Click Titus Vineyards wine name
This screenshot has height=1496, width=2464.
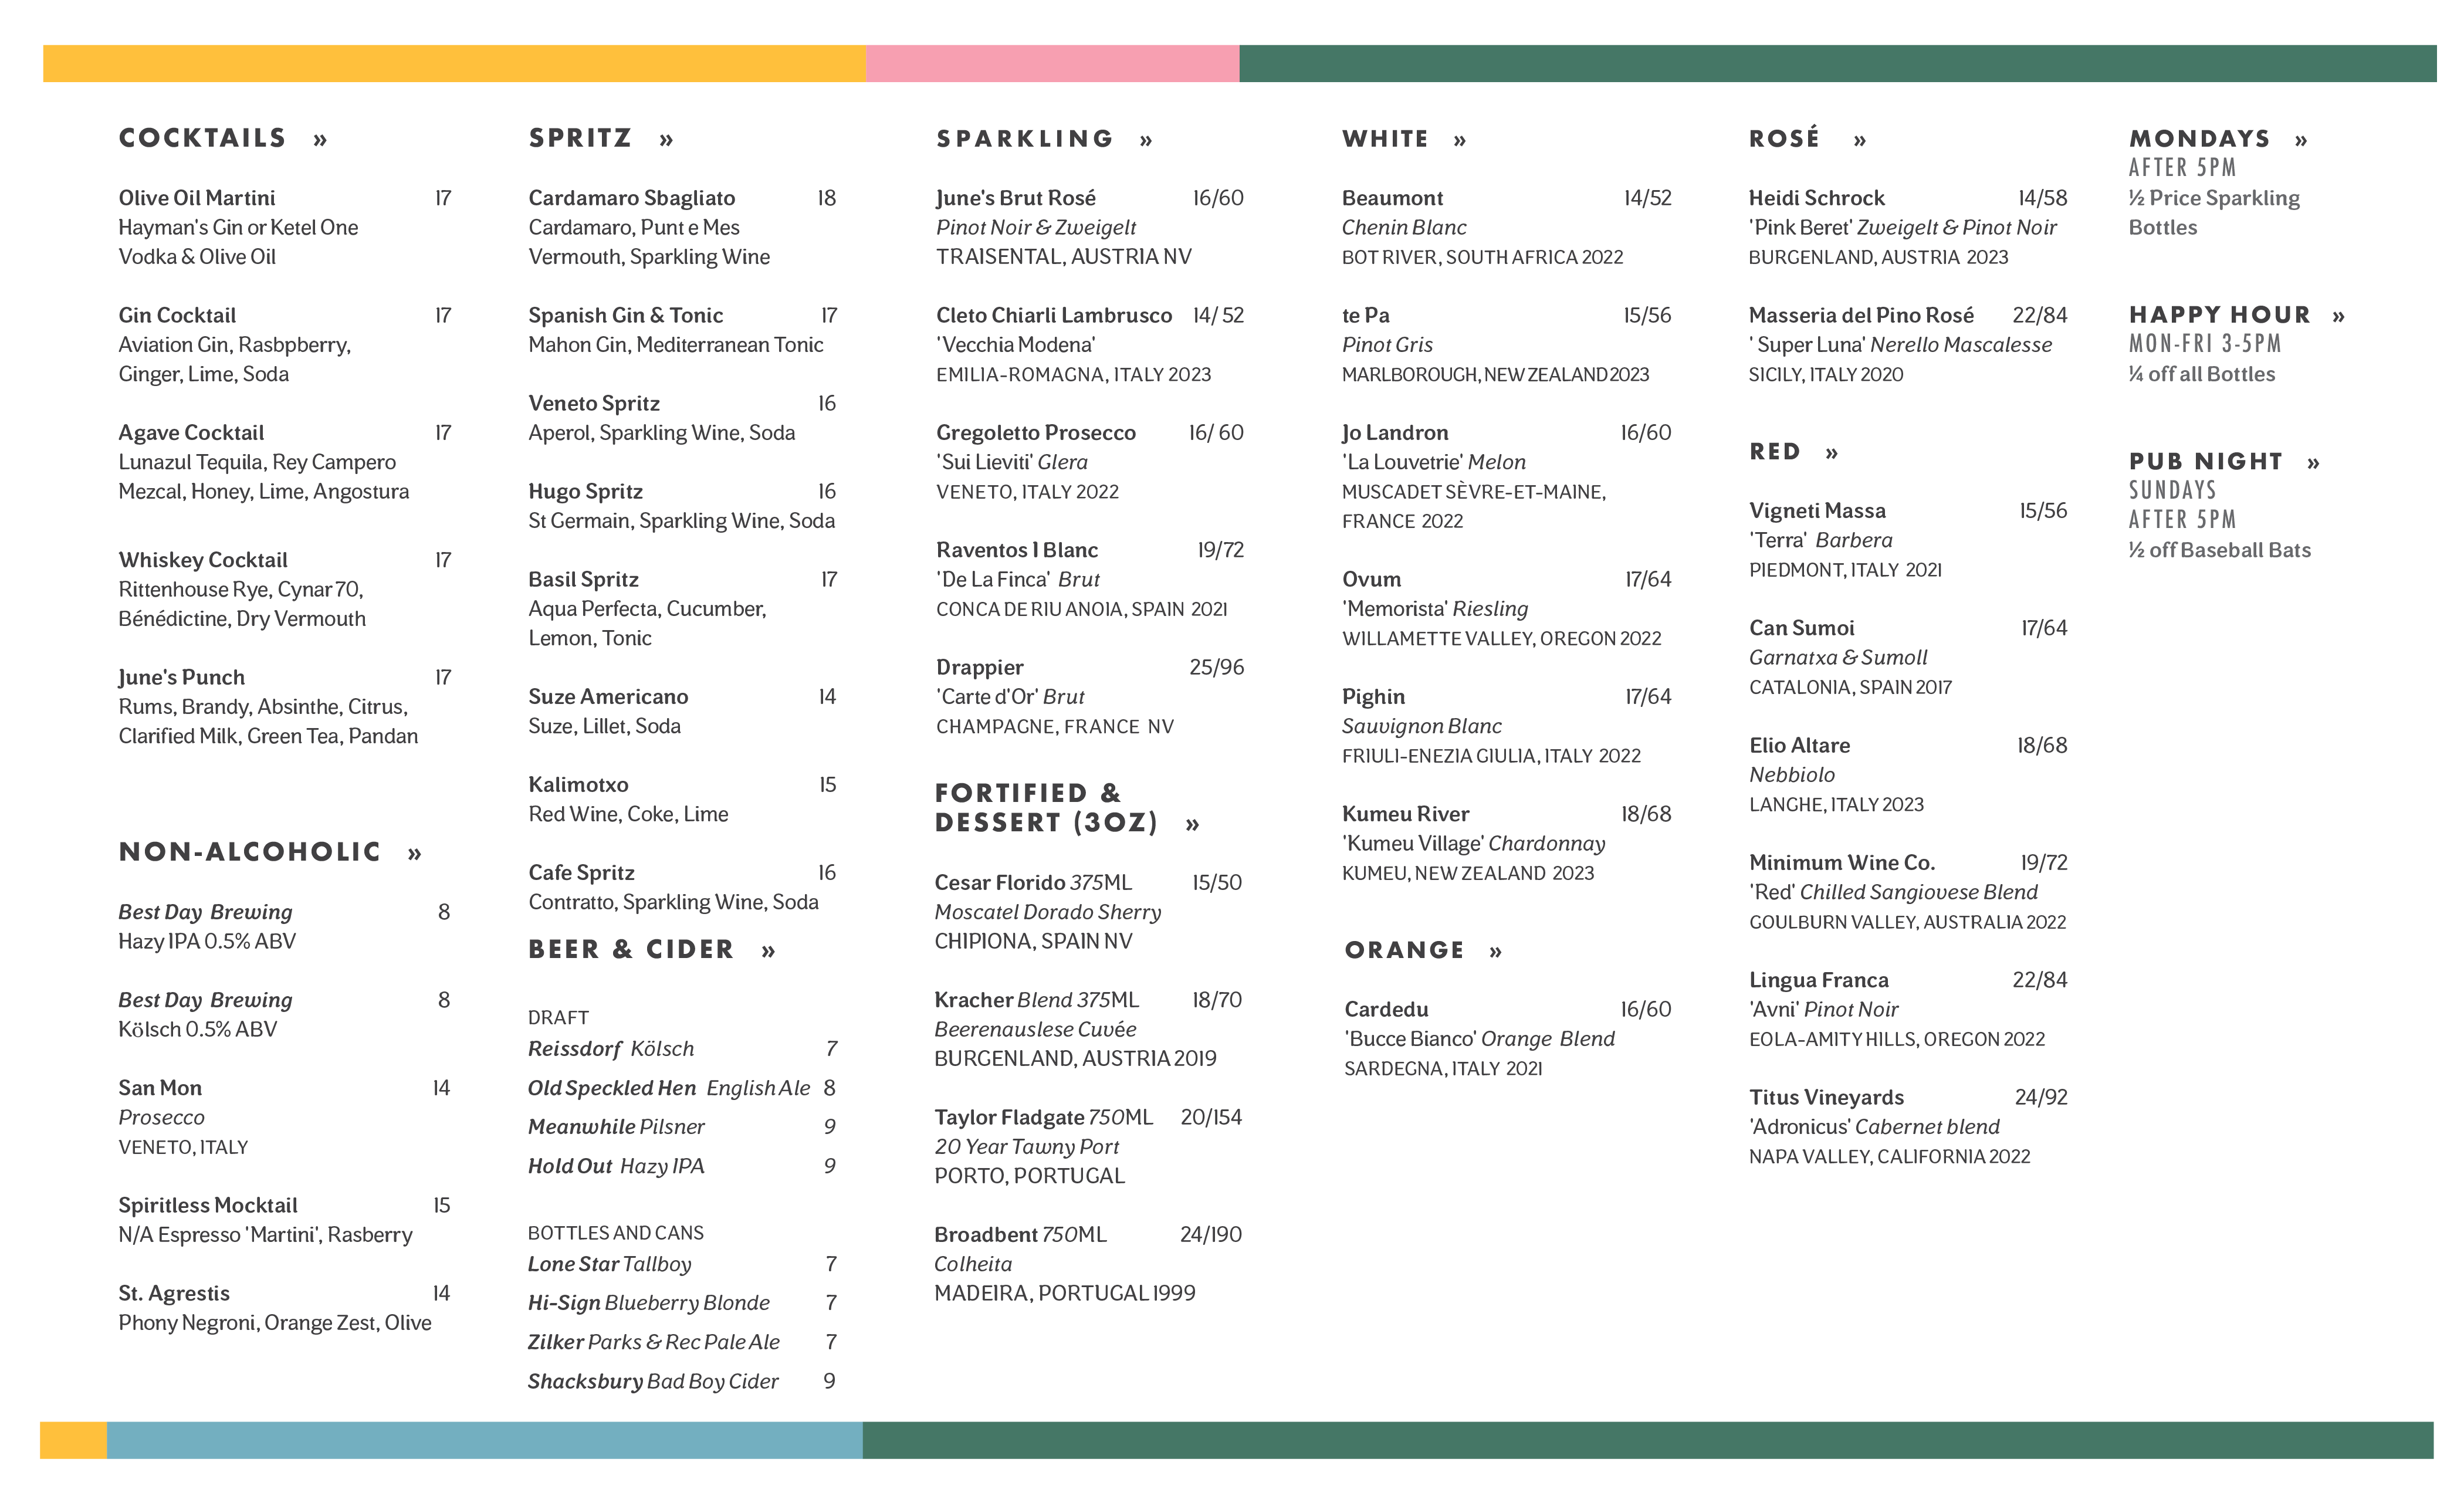pos(1826,1097)
